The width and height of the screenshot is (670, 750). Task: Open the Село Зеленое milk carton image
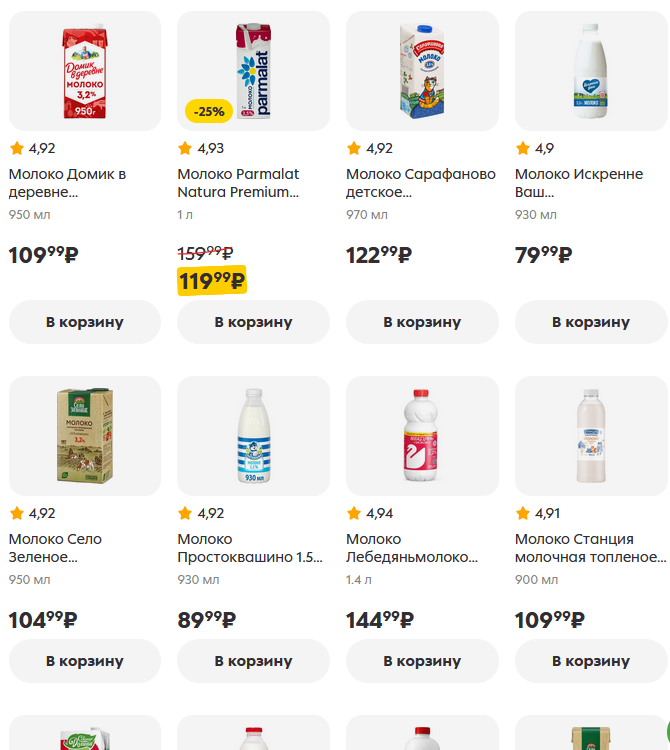point(85,436)
